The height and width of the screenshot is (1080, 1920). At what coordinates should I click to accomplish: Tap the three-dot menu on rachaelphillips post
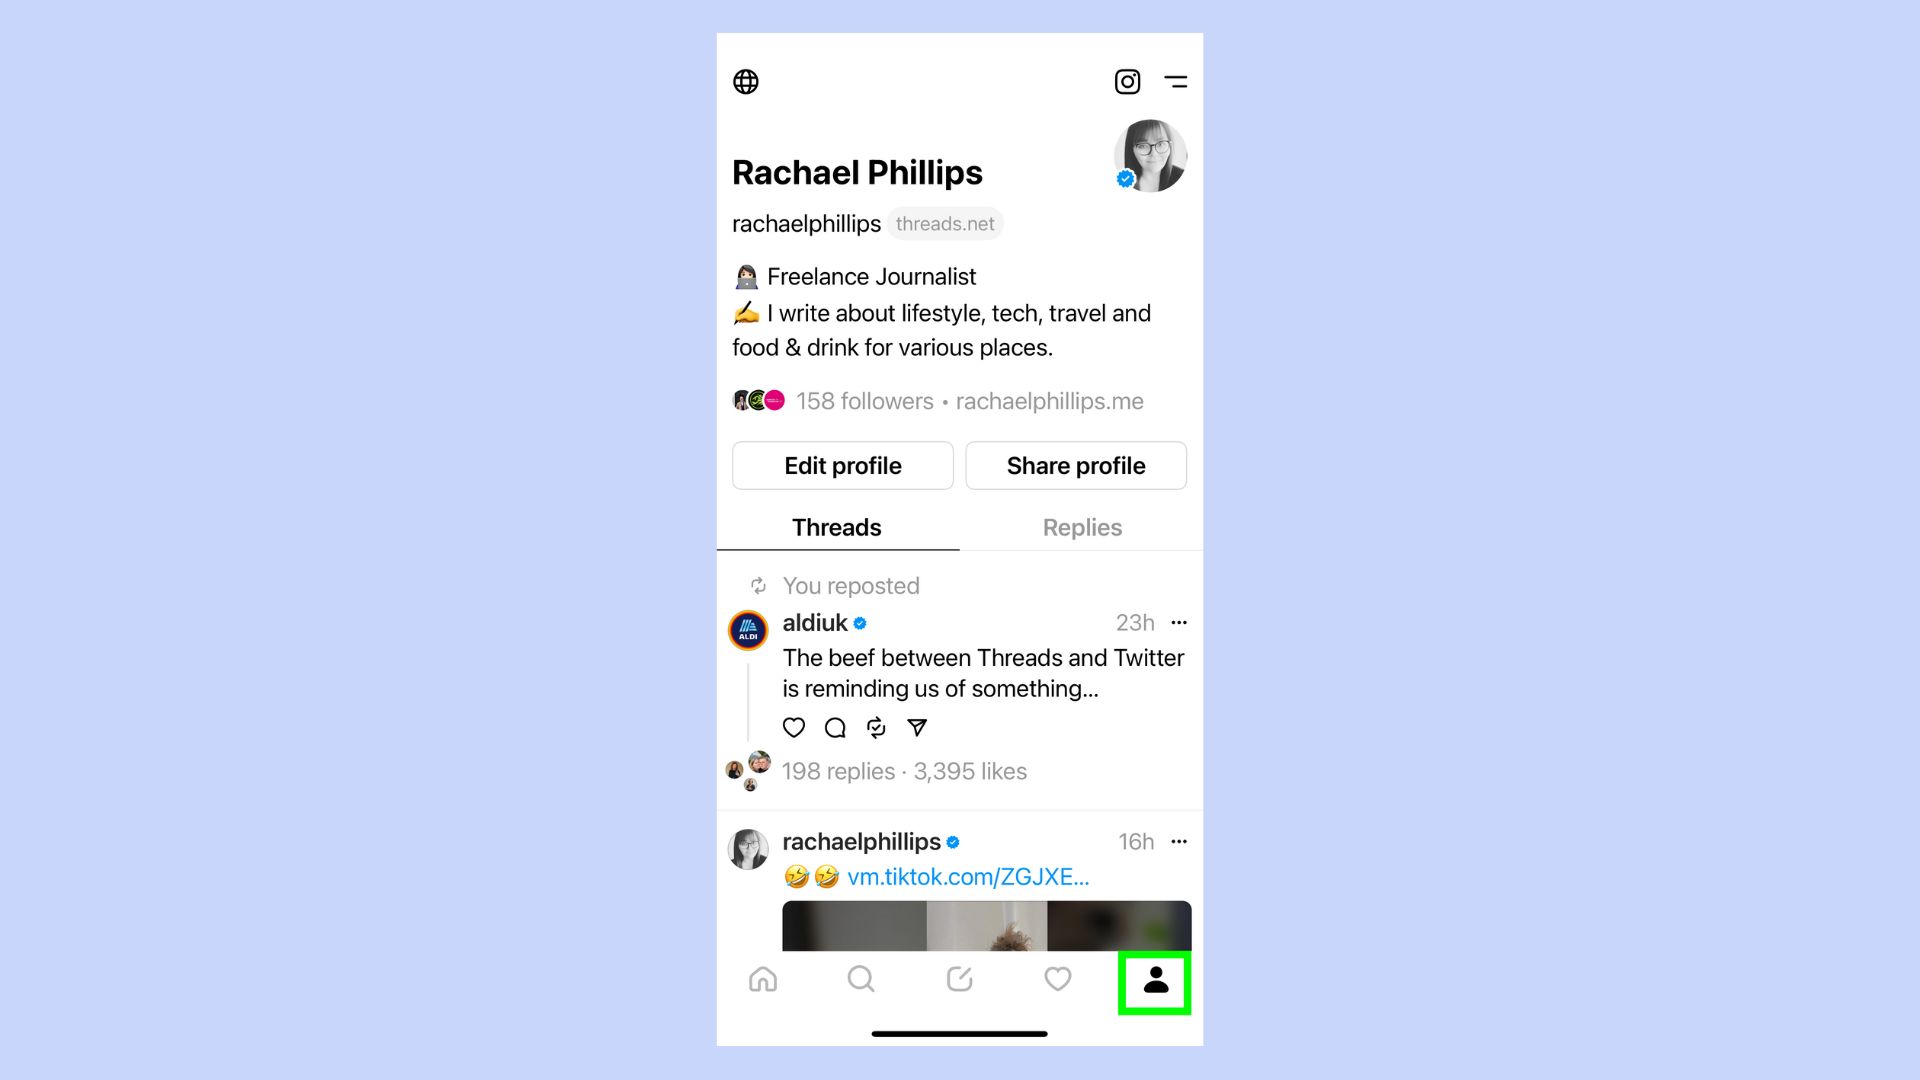(x=1178, y=840)
